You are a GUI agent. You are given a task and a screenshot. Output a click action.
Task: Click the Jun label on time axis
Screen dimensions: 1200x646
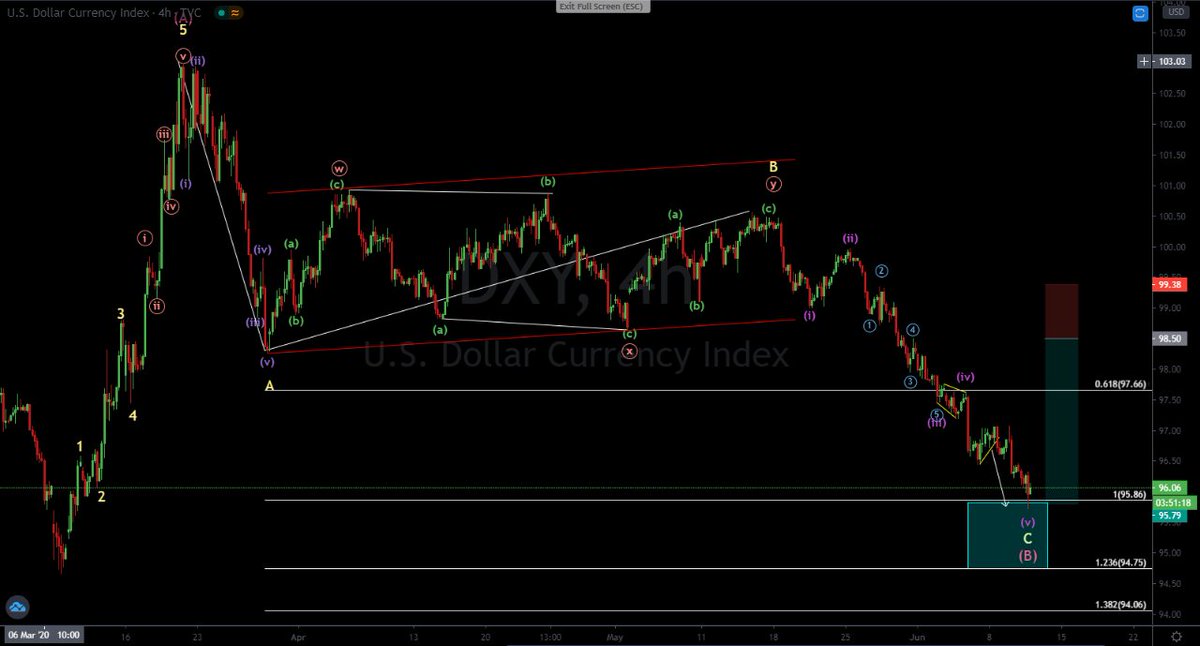pos(918,636)
